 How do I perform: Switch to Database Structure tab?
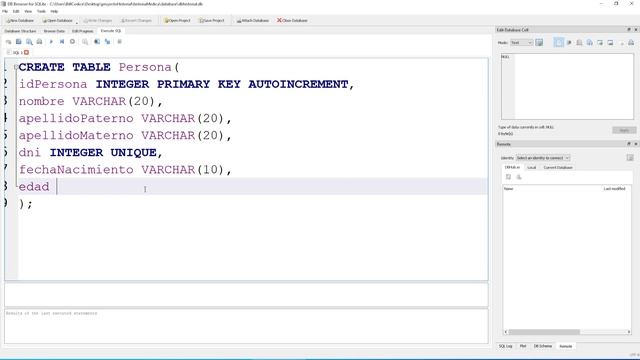coord(20,31)
